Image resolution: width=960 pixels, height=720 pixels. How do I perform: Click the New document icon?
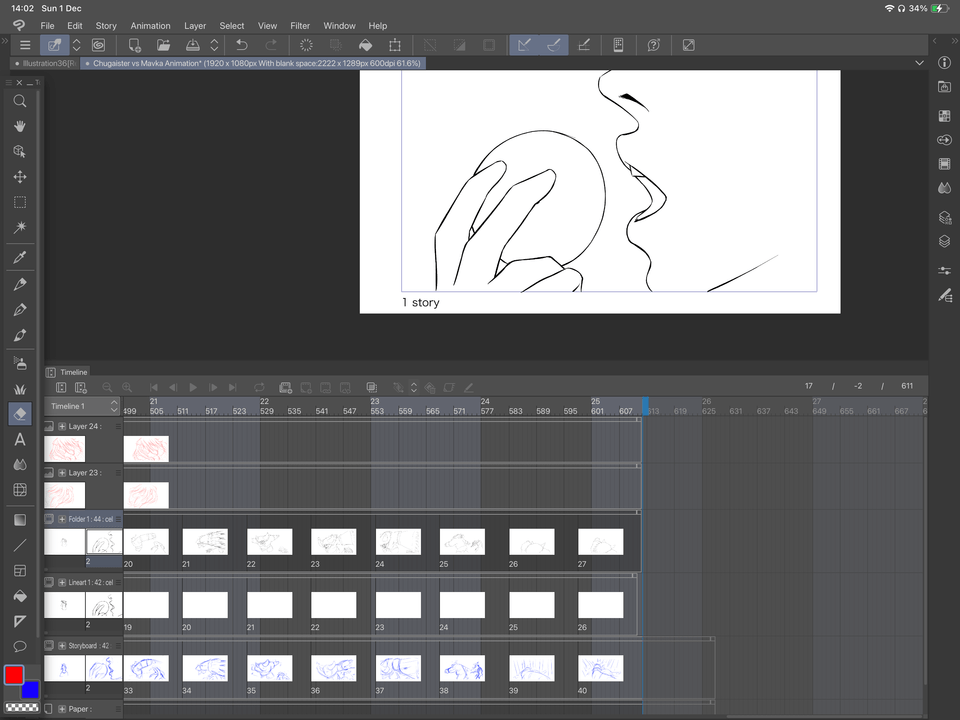pos(134,45)
